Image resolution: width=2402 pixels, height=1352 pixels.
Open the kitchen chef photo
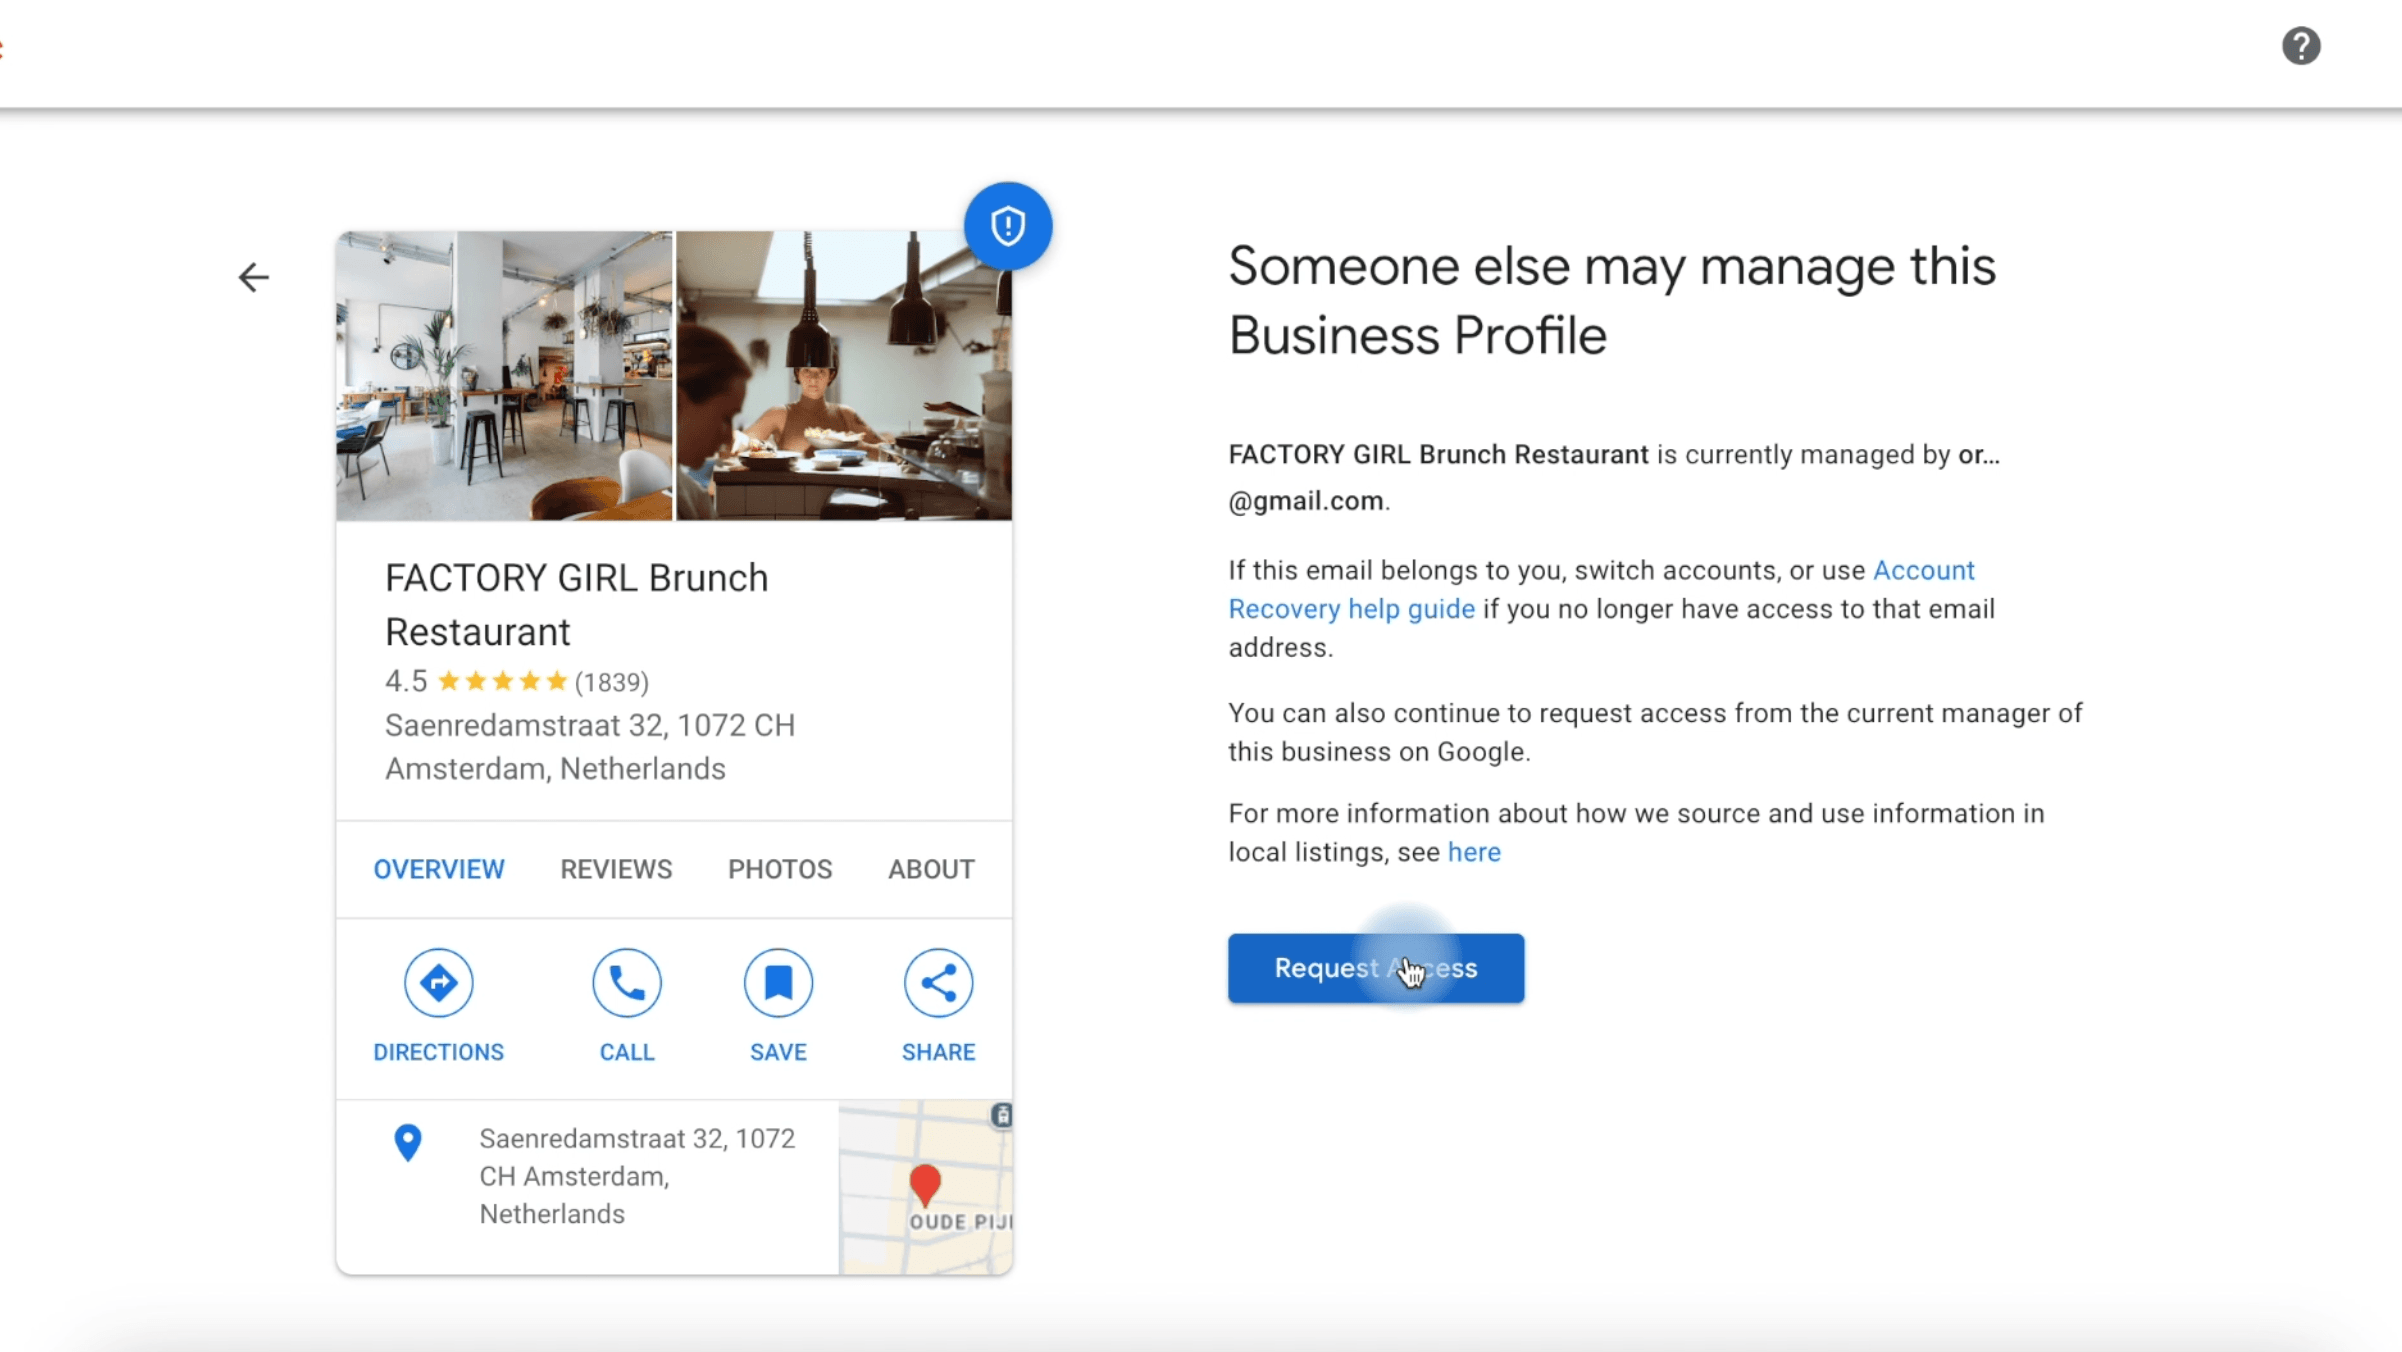coord(844,376)
